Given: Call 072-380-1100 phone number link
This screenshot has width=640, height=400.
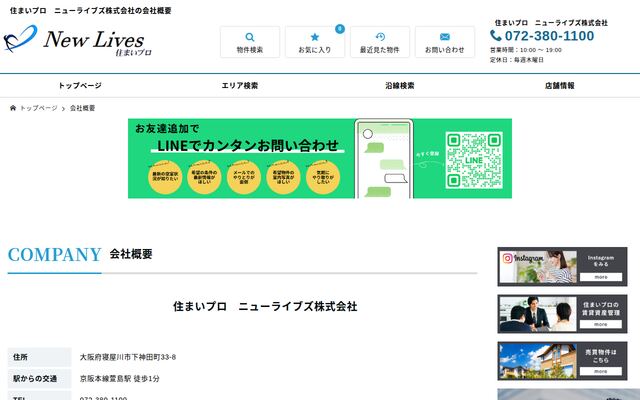Looking at the screenshot, I should click(x=549, y=36).
